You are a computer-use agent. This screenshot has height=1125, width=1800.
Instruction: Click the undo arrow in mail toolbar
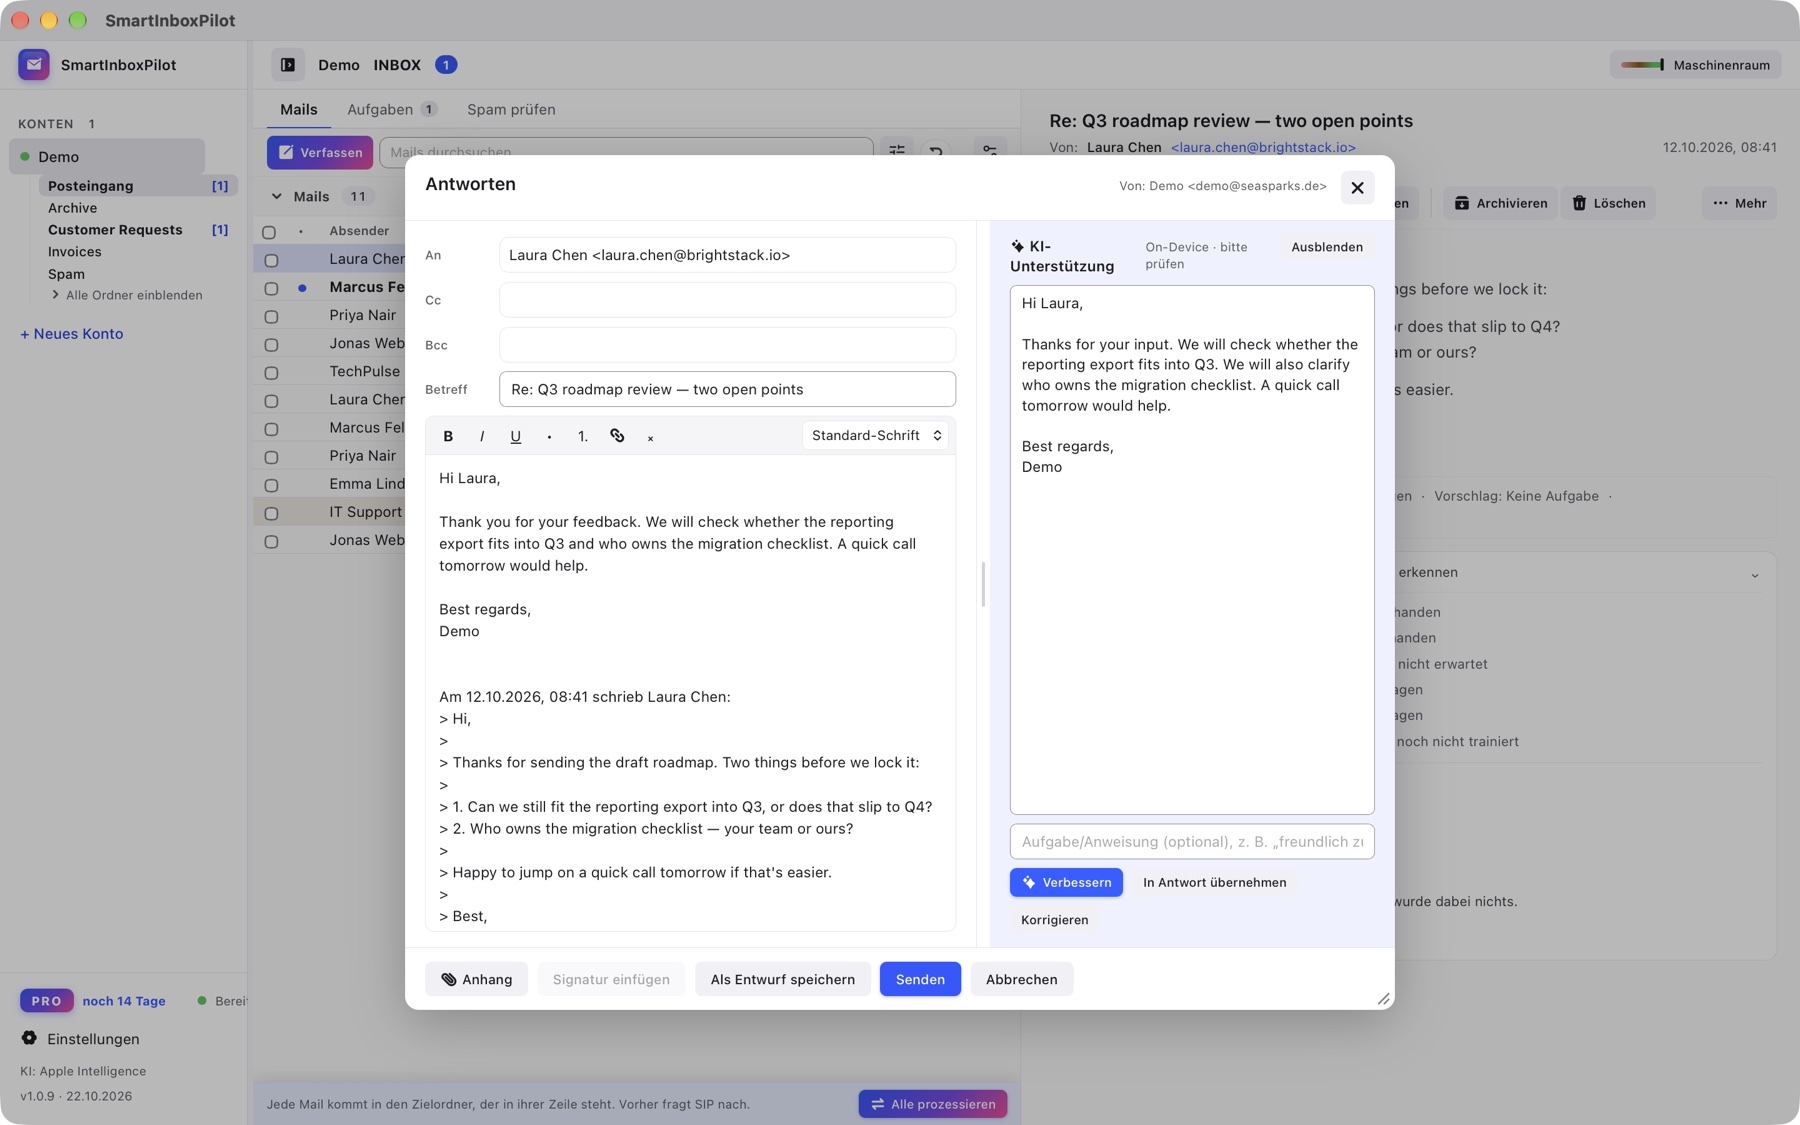click(936, 151)
